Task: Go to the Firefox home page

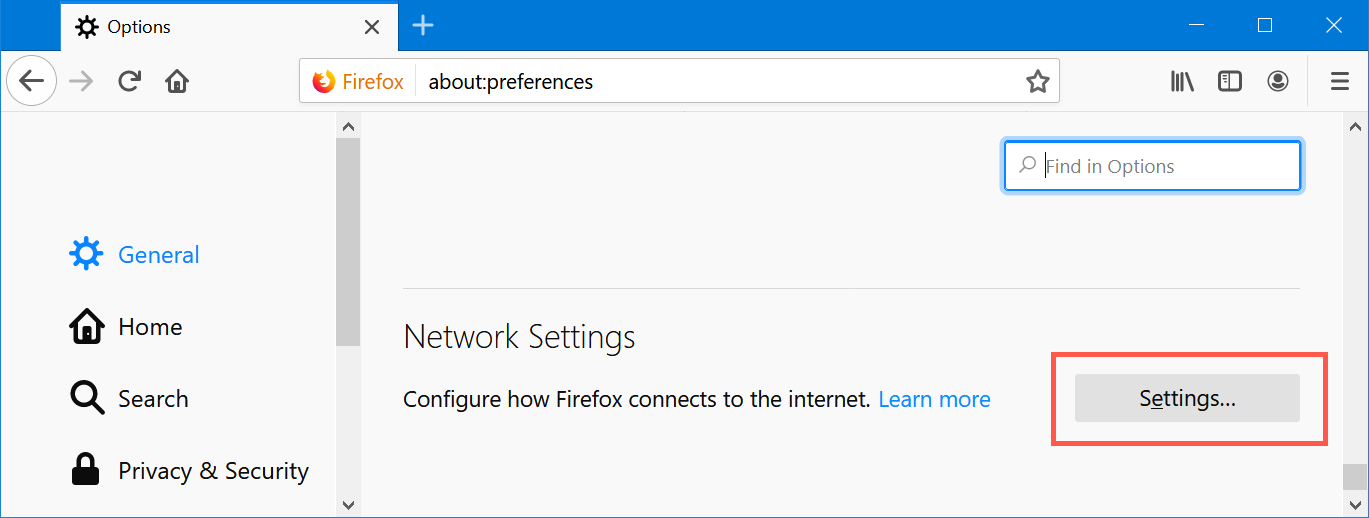Action: click(x=177, y=81)
